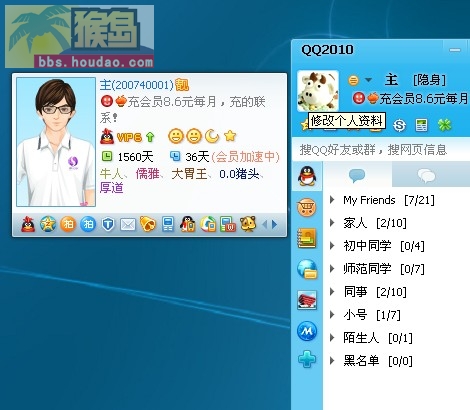Open the blue M sidebar icon
The image size is (470, 410).
point(307,331)
